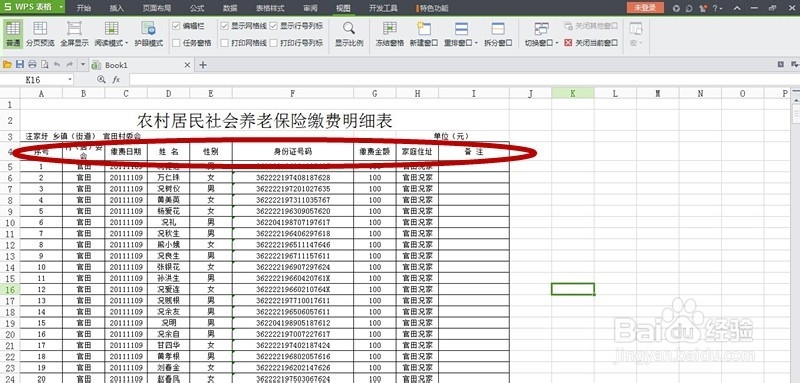The width and height of the screenshot is (800, 383).
Task: Click the header cell 身份证号码
Action: 292,151
